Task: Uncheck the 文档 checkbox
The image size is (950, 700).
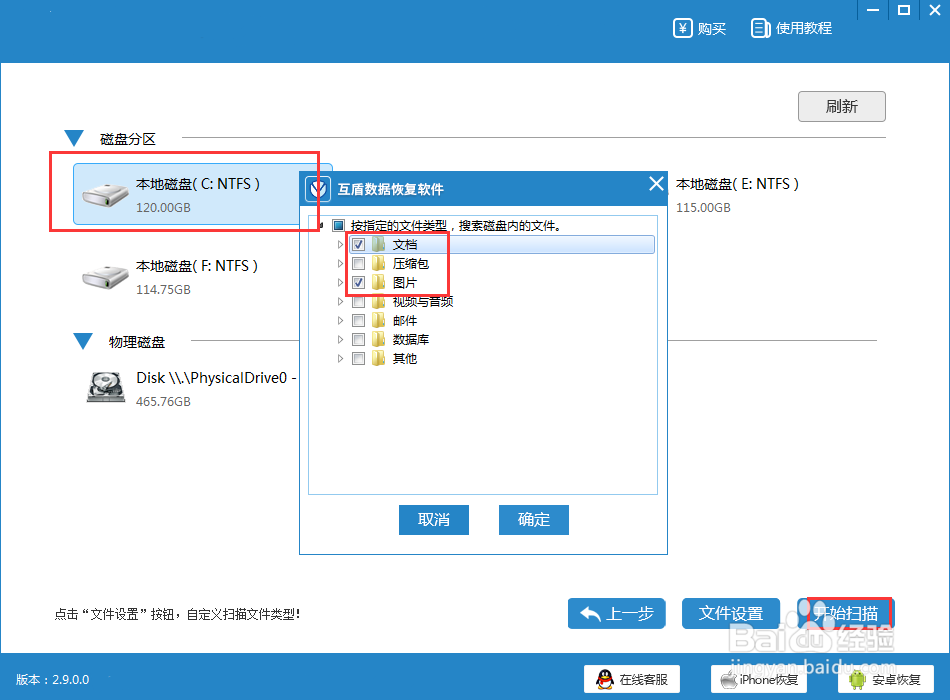Action: (x=359, y=244)
